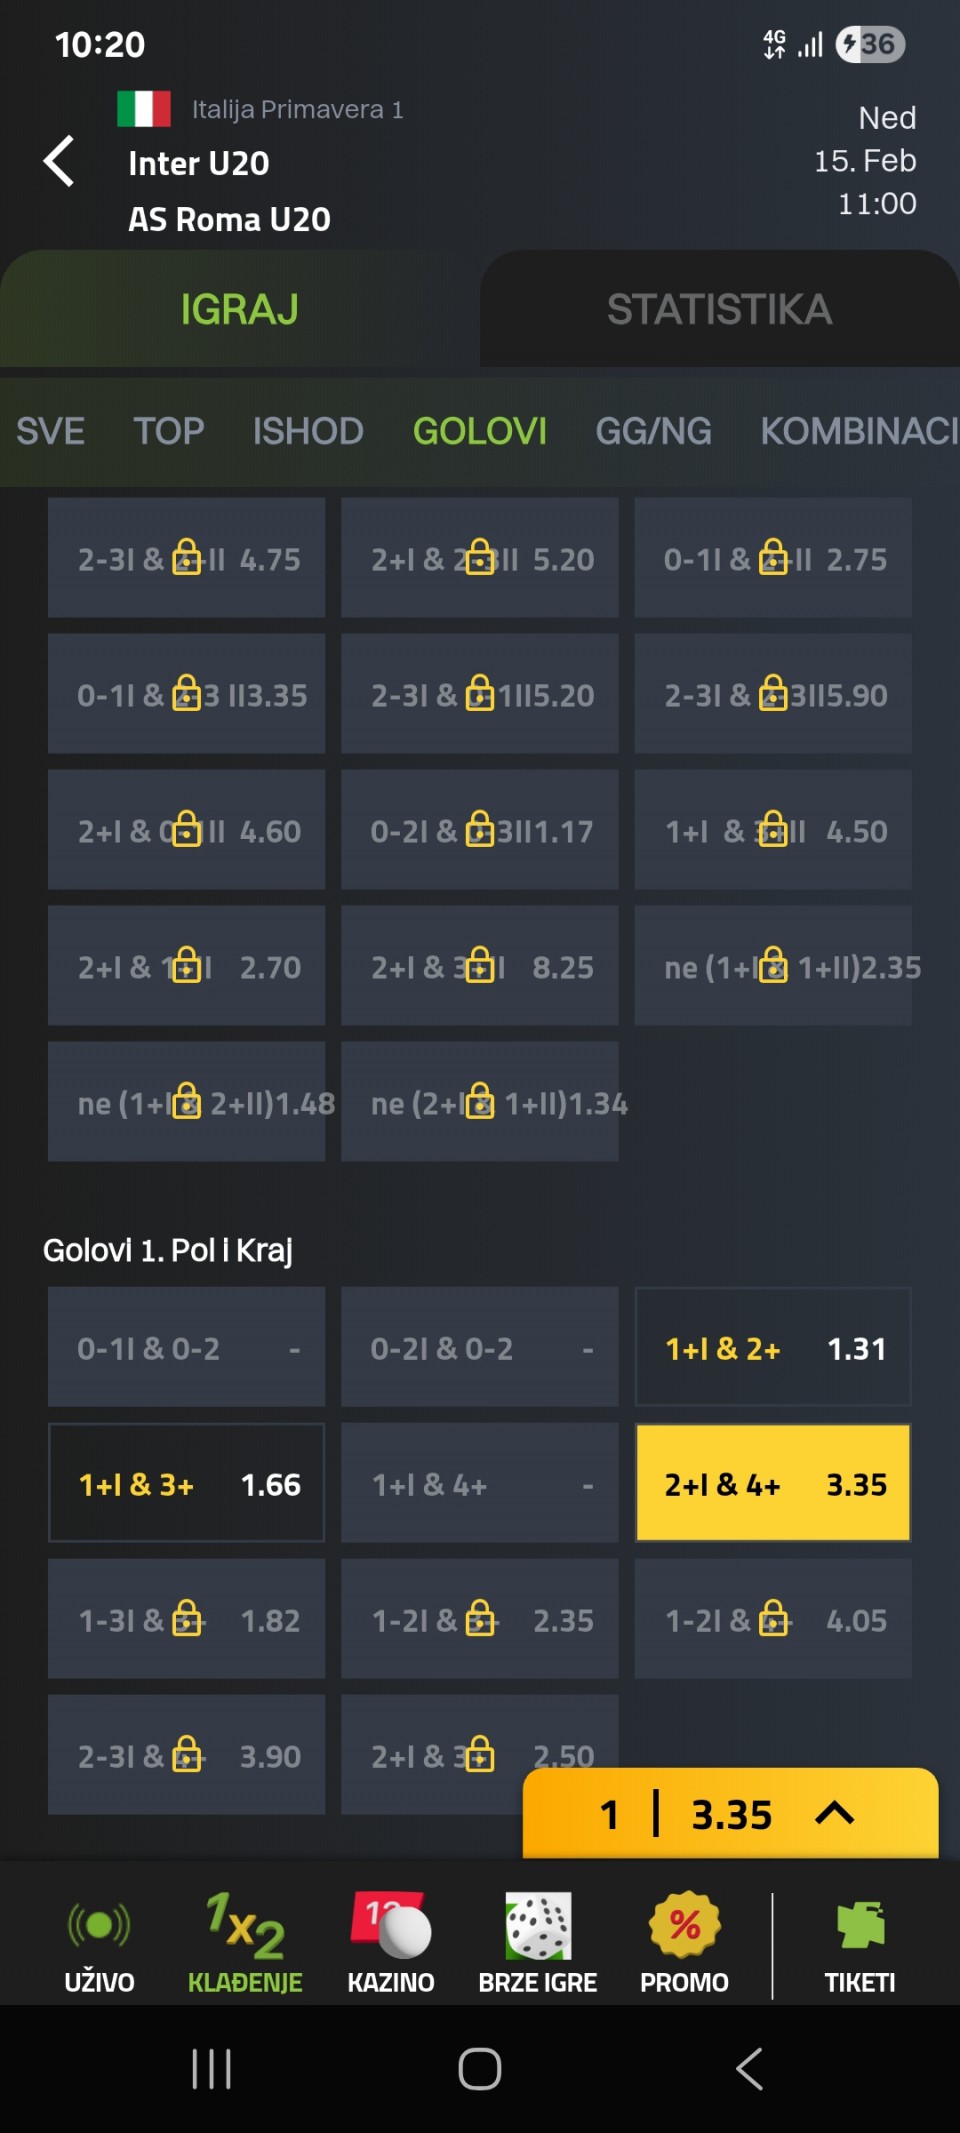
Task: Open Brze Igre dice icon
Action: [x=538, y=1926]
